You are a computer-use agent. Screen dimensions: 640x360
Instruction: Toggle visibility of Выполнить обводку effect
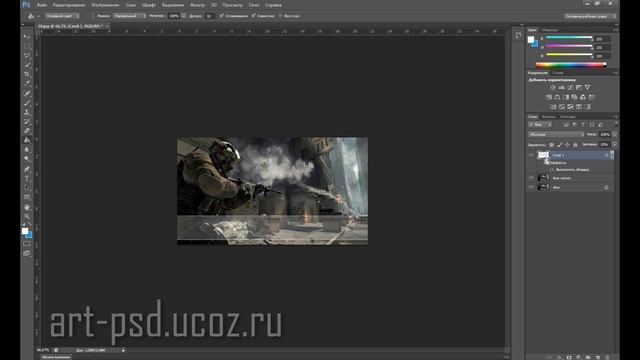point(552,169)
